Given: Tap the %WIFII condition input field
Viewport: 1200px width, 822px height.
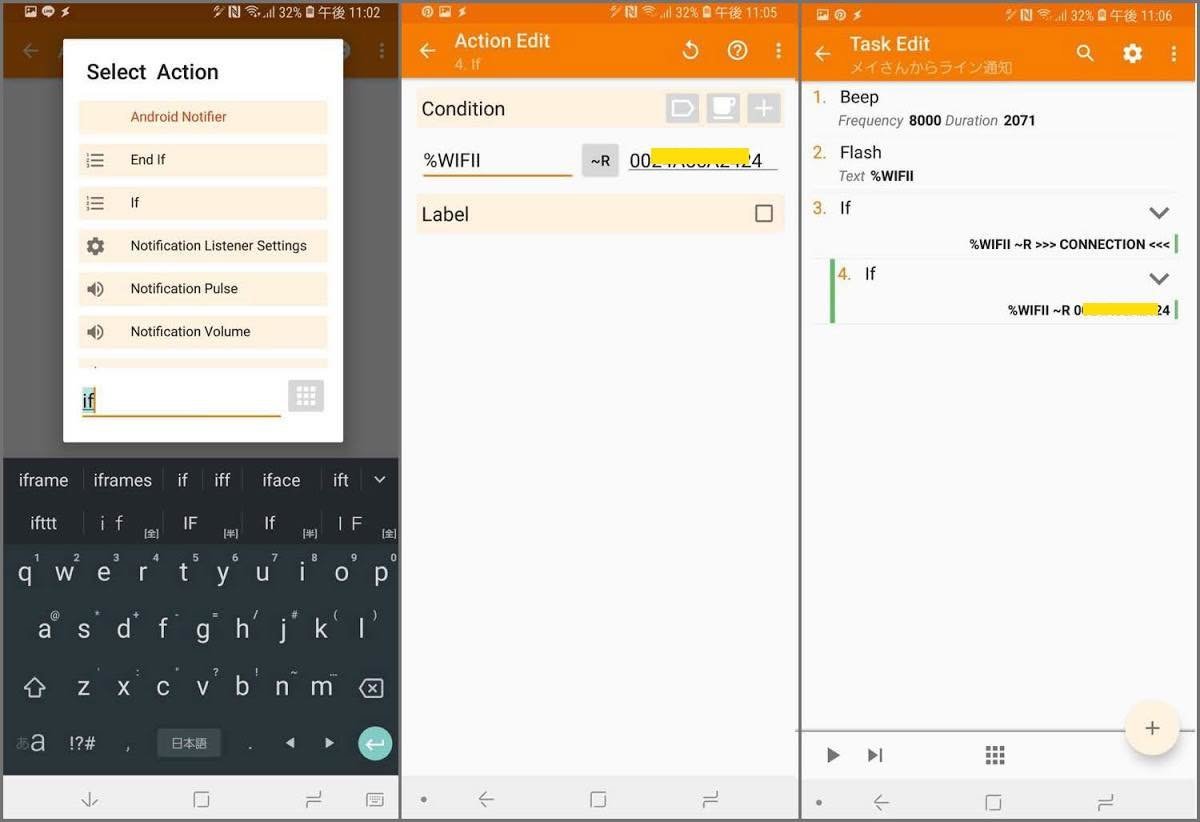Looking at the screenshot, I should (497, 159).
